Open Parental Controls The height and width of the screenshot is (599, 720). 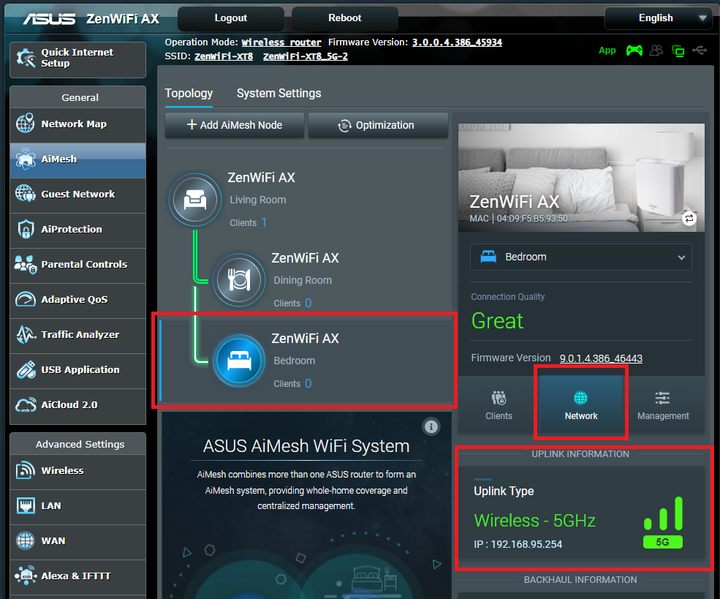(78, 265)
